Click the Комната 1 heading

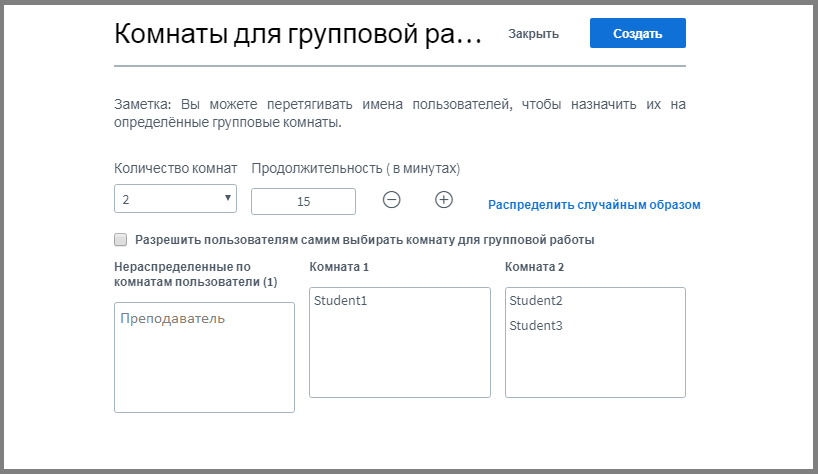pyautogui.click(x=339, y=267)
